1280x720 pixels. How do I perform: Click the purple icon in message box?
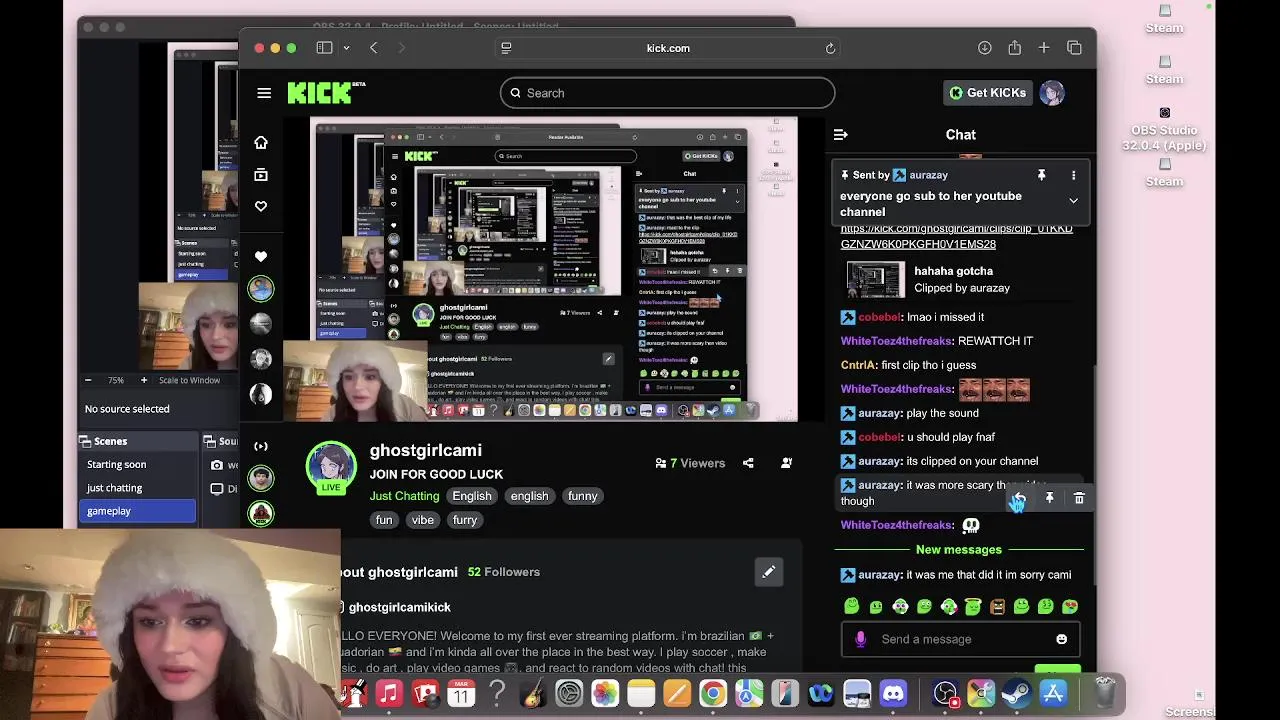860,639
